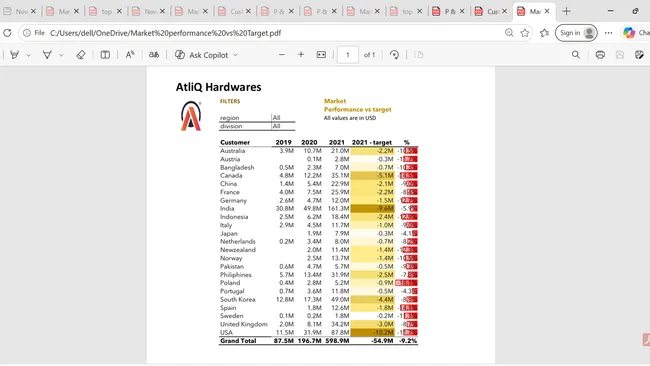Image resolution: width=650 pixels, height=366 pixels.
Task: Click the Translate icon in PDF toolbar
Action: click(154, 55)
